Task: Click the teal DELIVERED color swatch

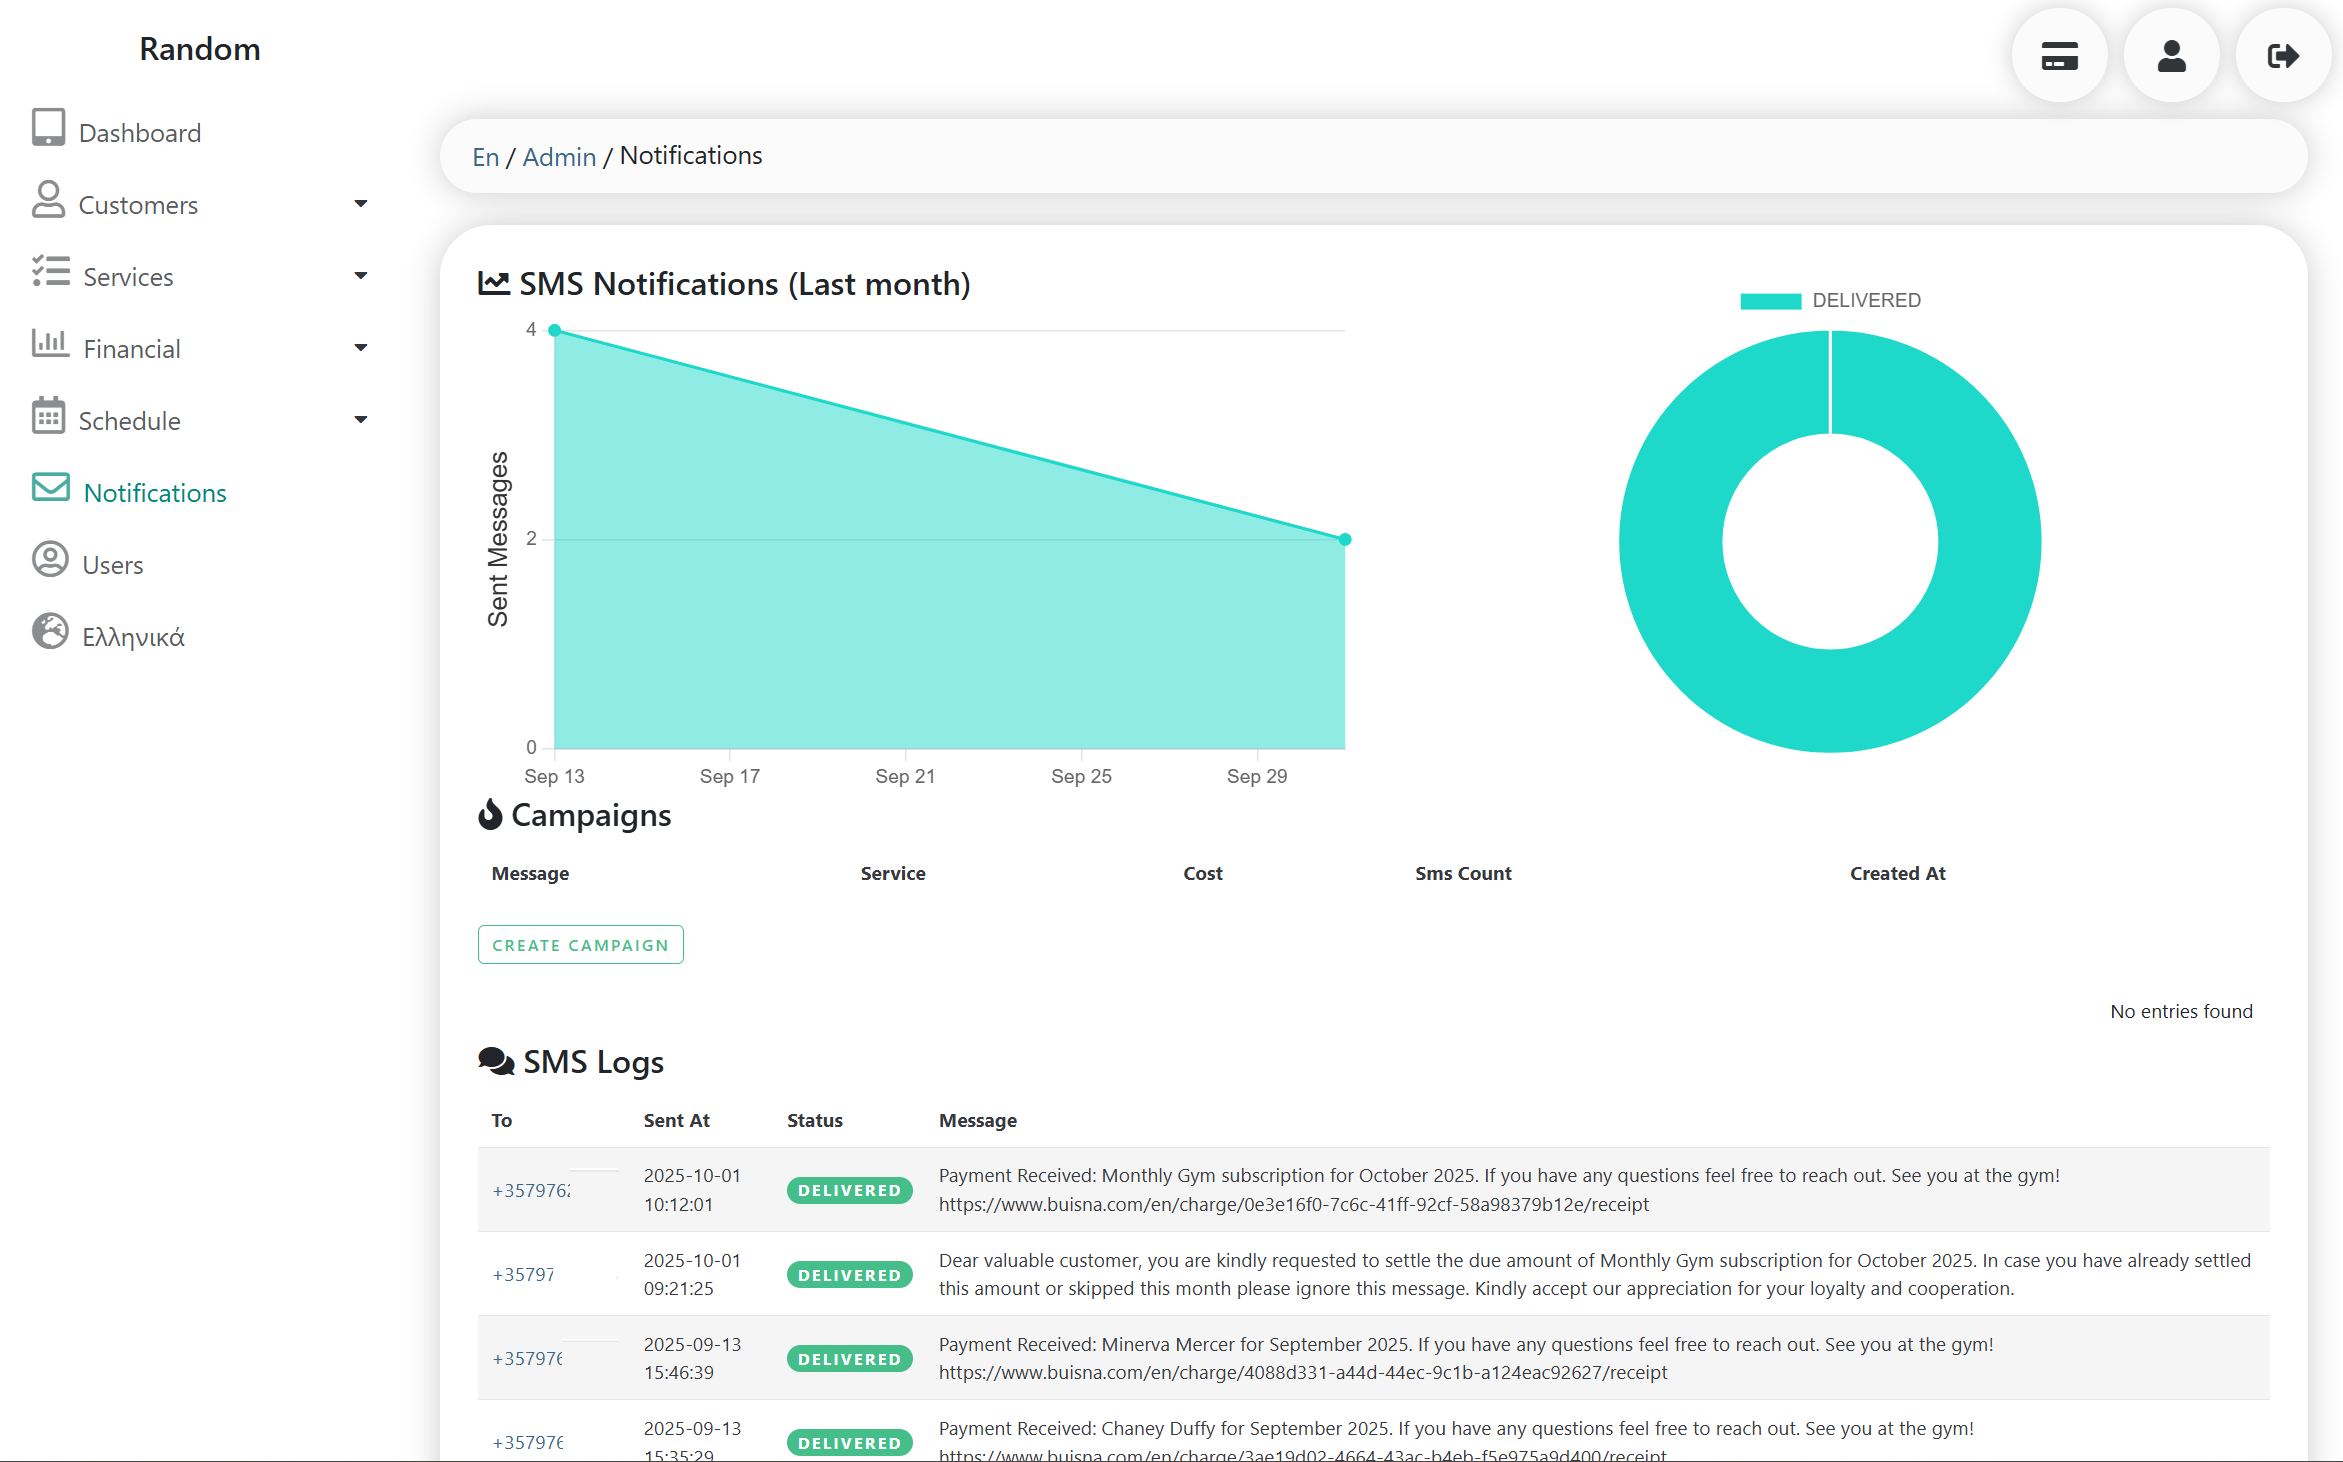Action: coord(1770,301)
